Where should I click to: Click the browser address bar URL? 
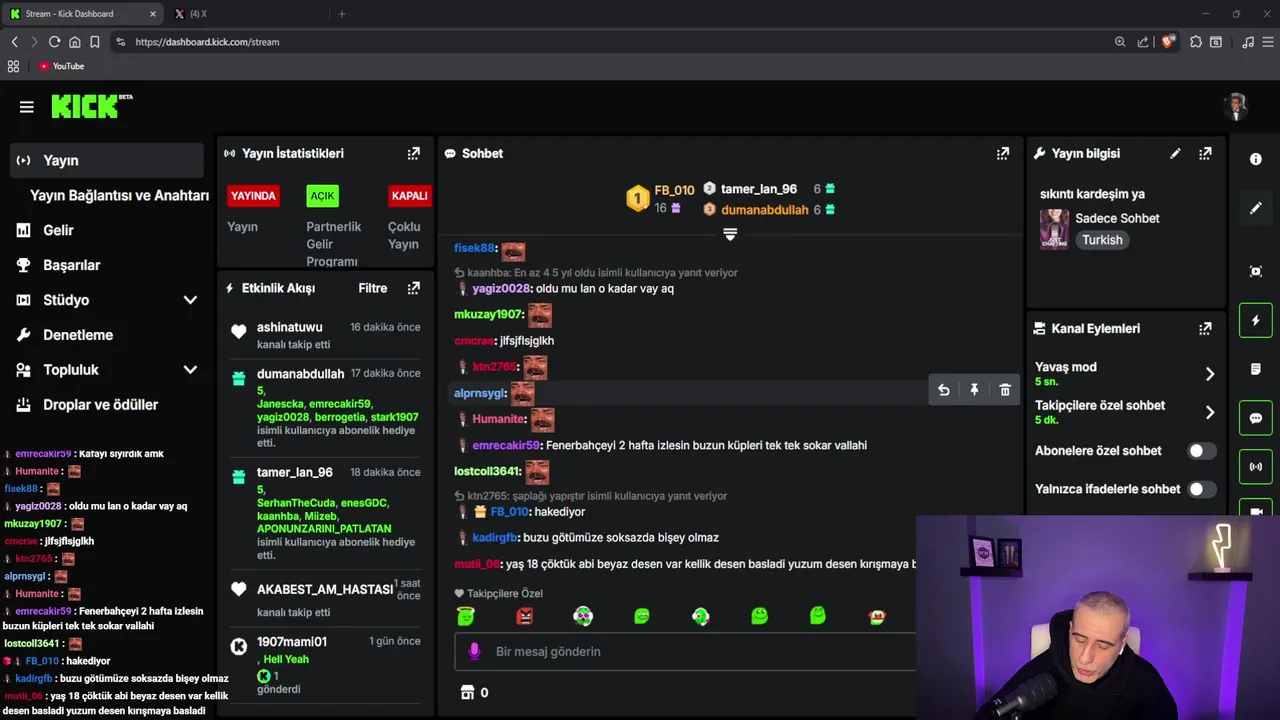[207, 42]
